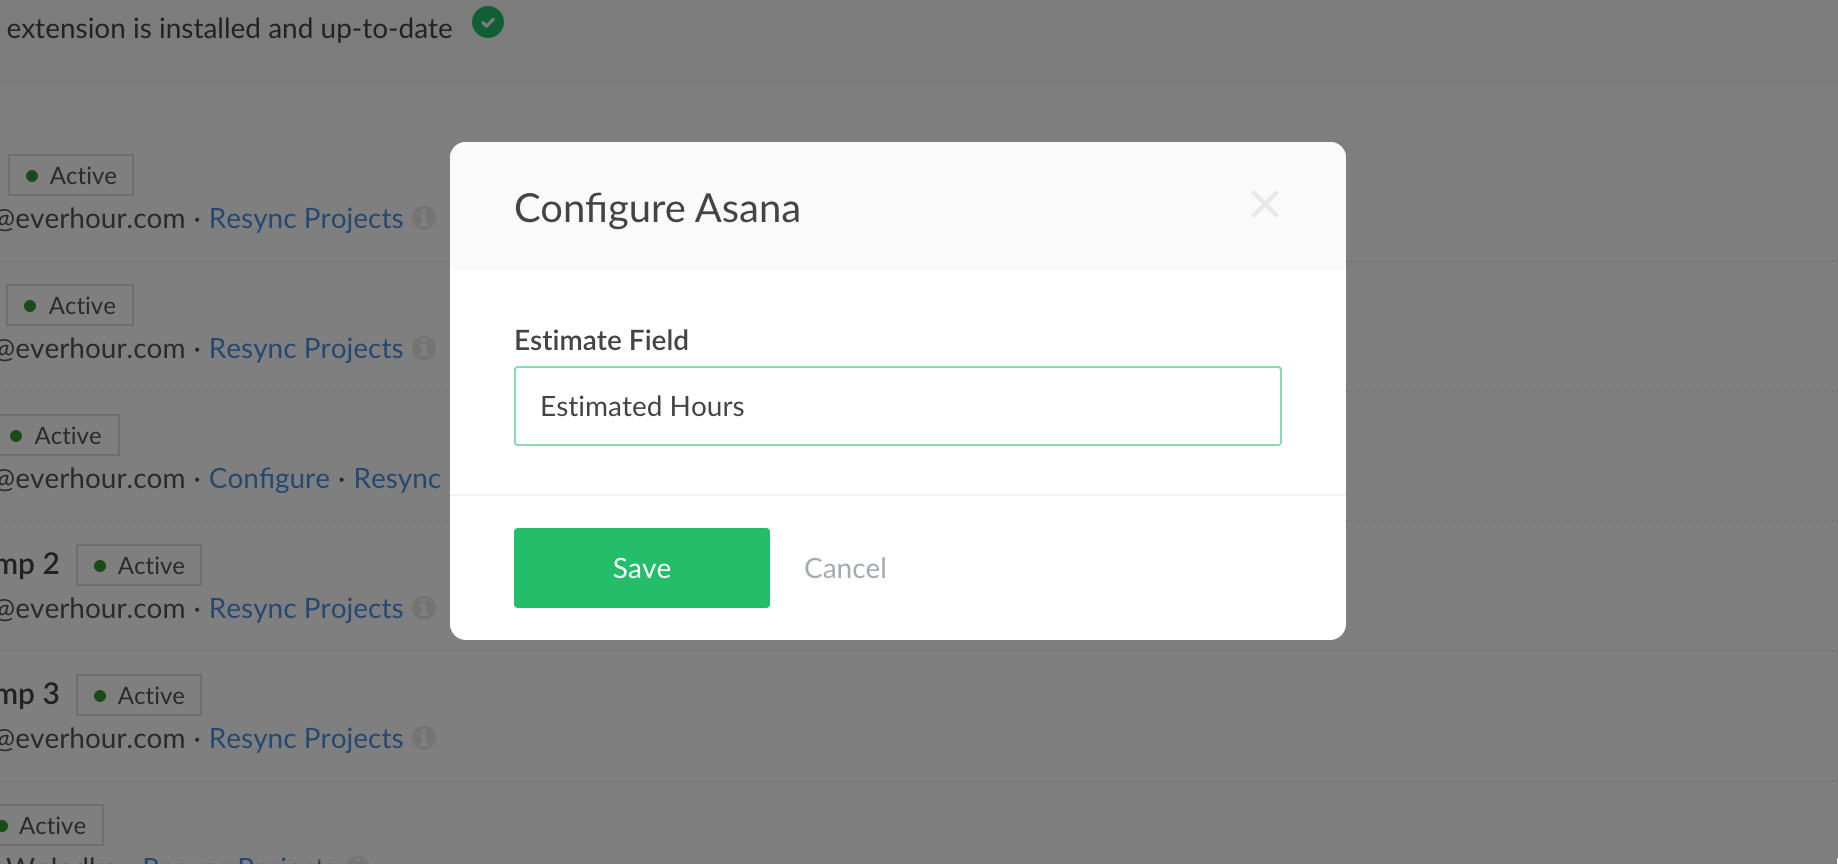Cancel the Configure Asana dialog
1838x864 pixels.
tap(845, 568)
